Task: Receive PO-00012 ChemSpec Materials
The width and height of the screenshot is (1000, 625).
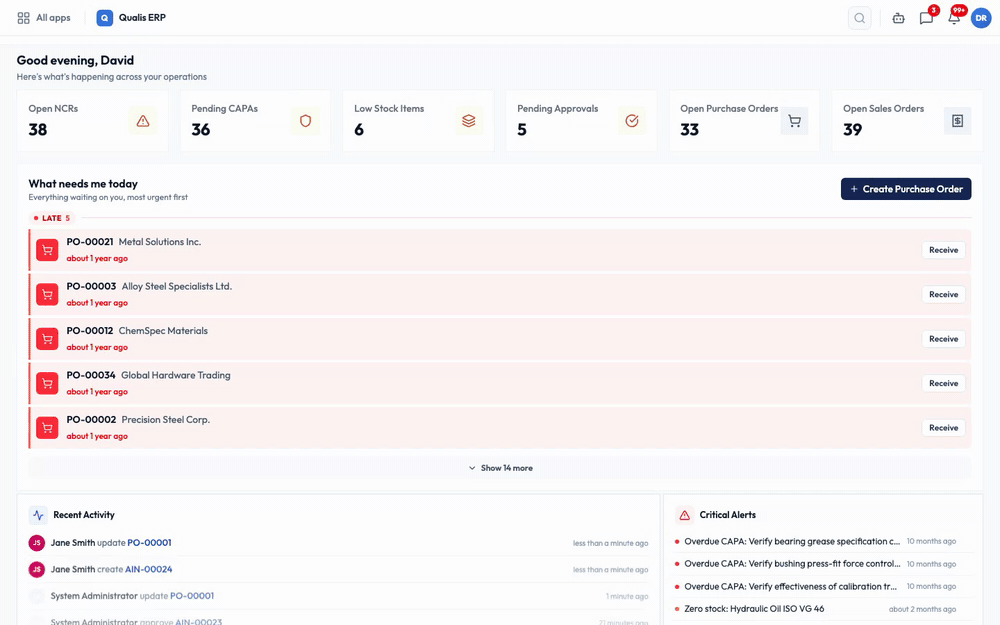Action: 943,339
